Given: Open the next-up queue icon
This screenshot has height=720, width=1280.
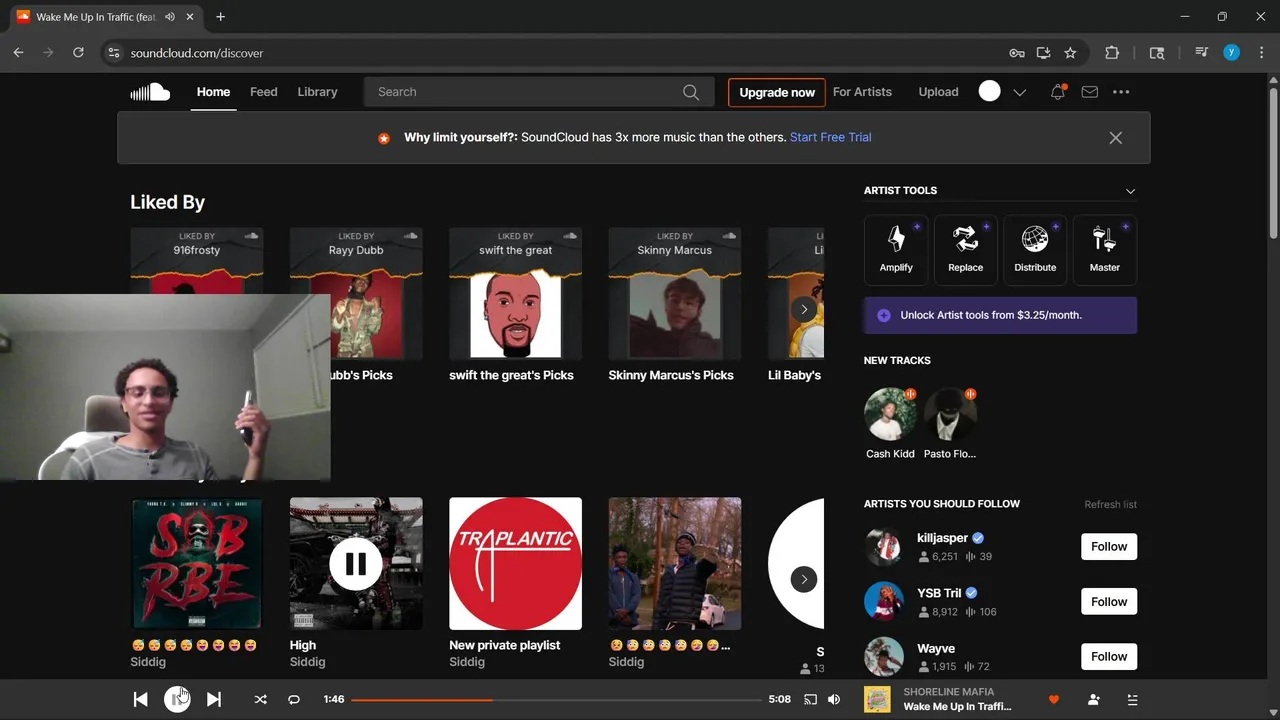Looking at the screenshot, I should point(1132,700).
